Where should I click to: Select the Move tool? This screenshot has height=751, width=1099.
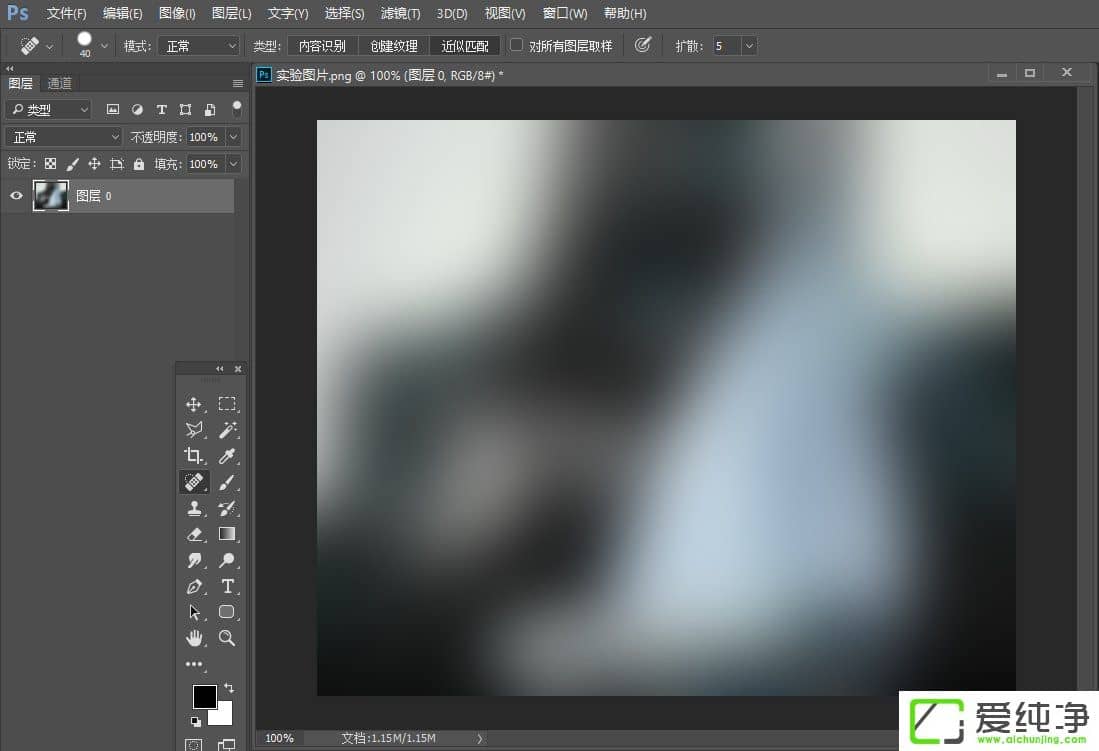(195, 404)
